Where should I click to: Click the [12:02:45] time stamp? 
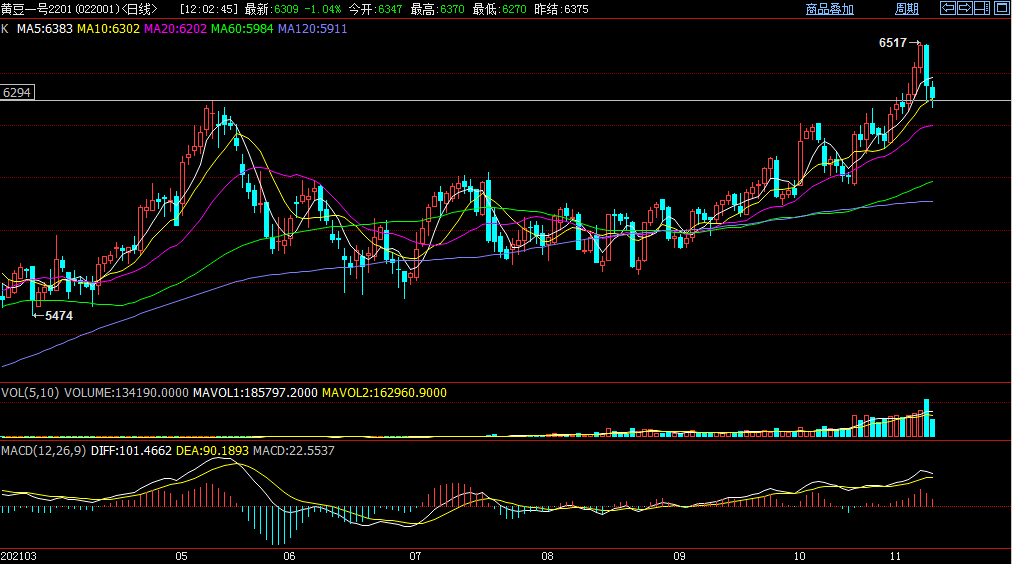coord(208,9)
